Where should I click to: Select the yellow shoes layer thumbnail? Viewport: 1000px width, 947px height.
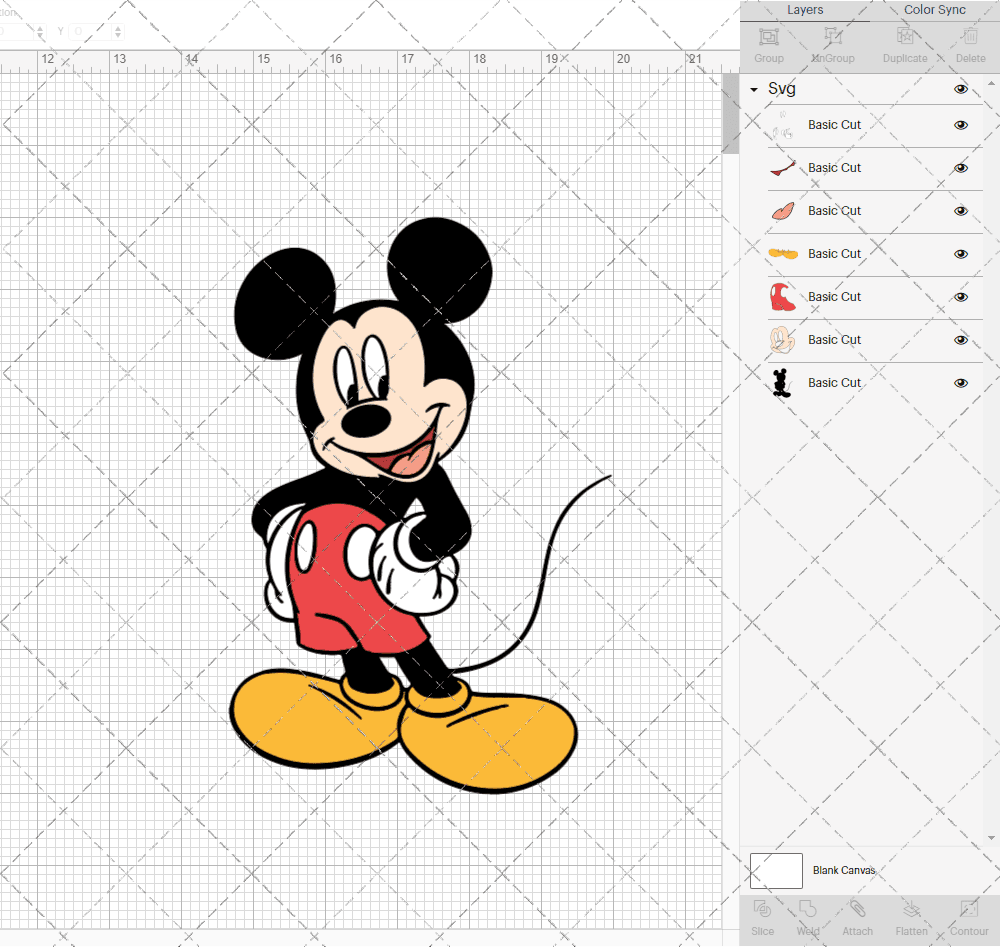coord(783,254)
